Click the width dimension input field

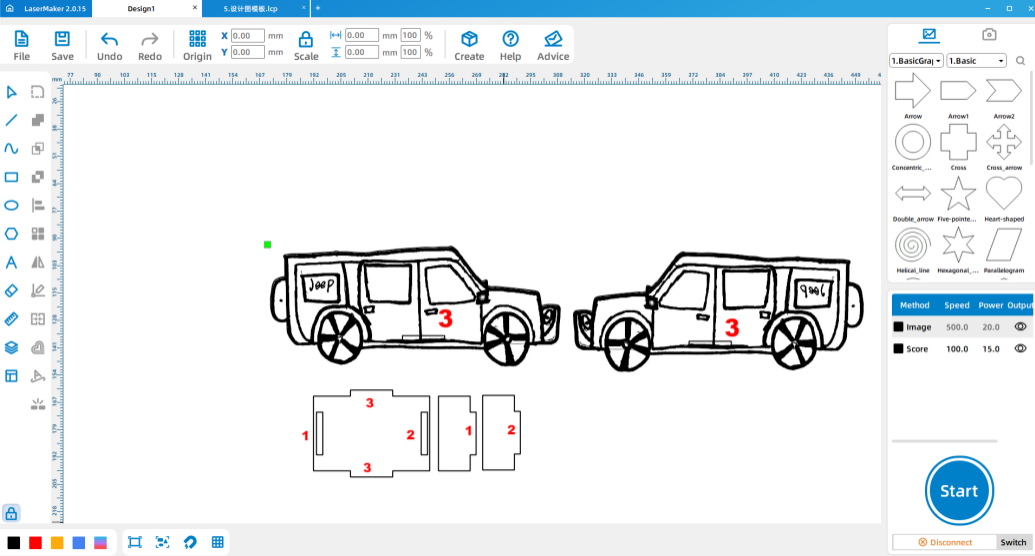click(362, 36)
